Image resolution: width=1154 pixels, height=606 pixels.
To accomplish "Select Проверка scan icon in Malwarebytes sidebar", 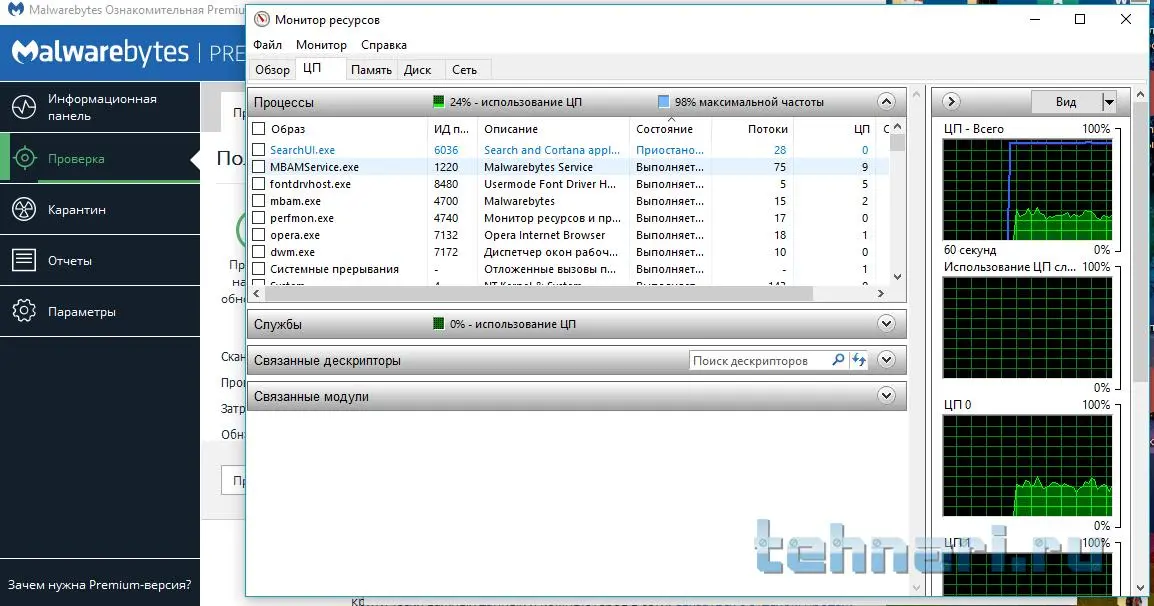I will coord(24,158).
